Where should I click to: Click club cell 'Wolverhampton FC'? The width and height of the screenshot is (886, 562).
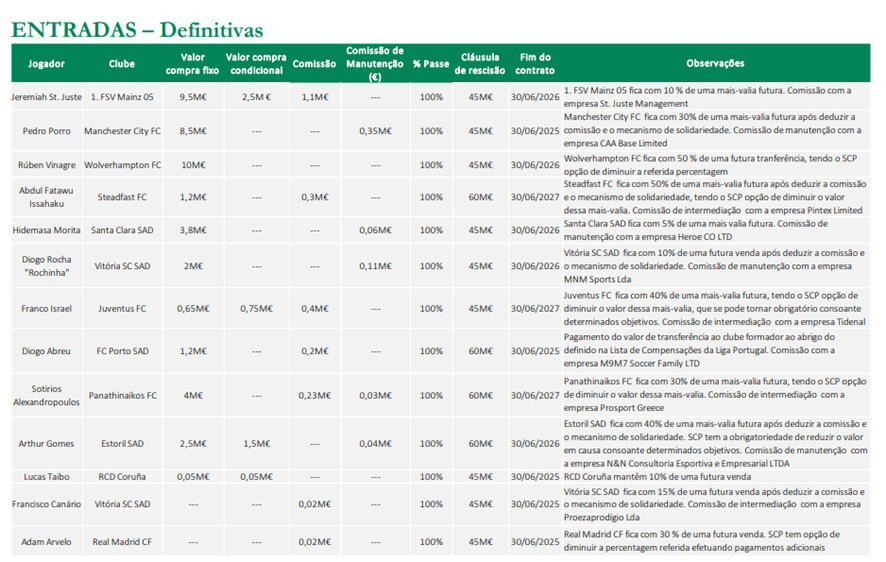[122, 165]
